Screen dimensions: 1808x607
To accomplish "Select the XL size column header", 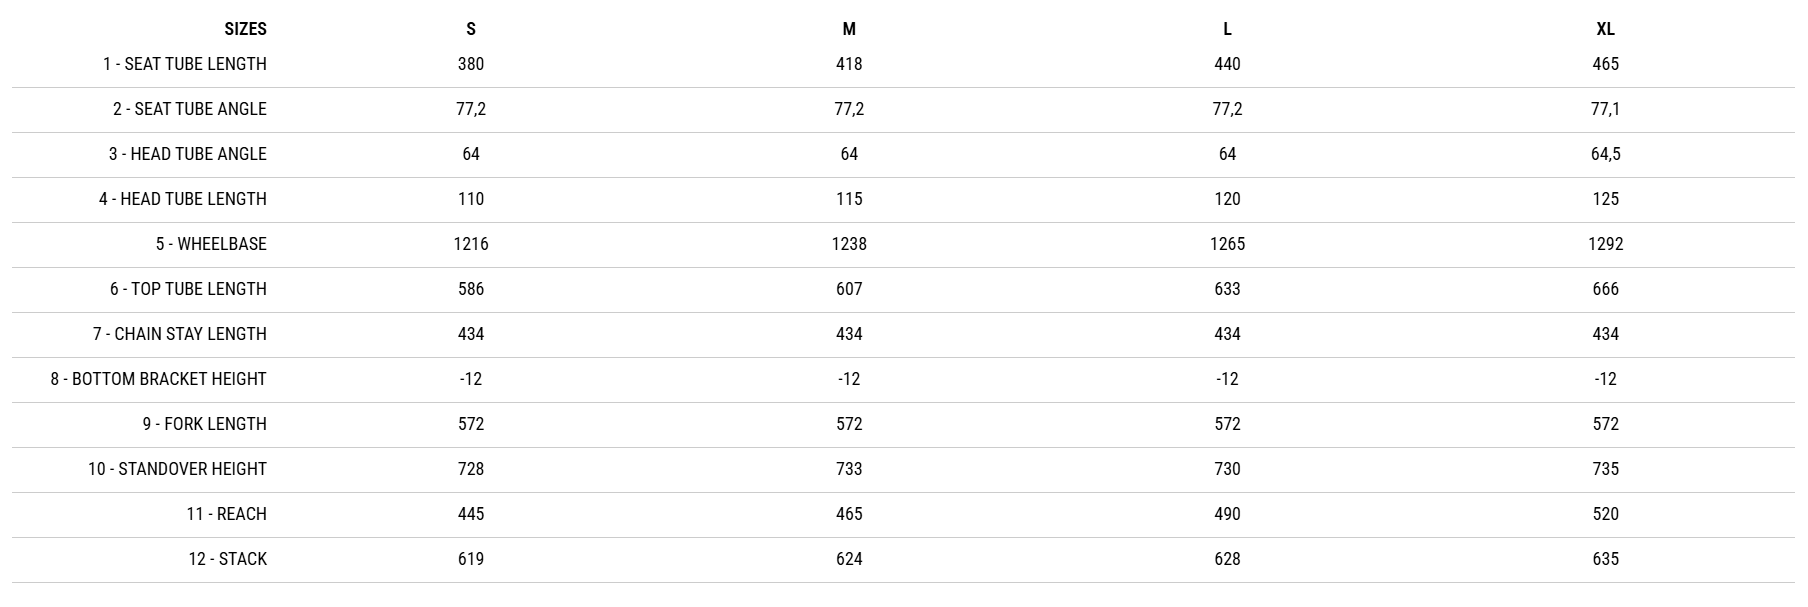I will 1605,29.
